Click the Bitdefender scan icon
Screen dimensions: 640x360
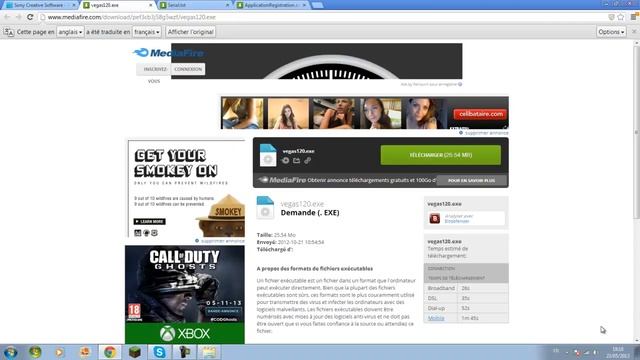435,218
